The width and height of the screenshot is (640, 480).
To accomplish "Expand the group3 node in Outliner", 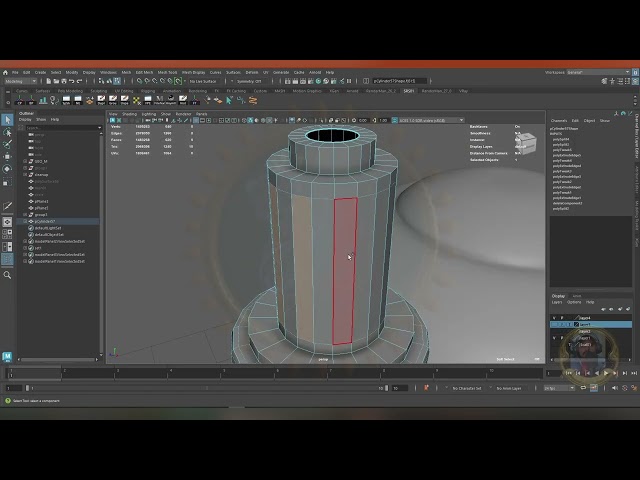I will (x=25, y=215).
